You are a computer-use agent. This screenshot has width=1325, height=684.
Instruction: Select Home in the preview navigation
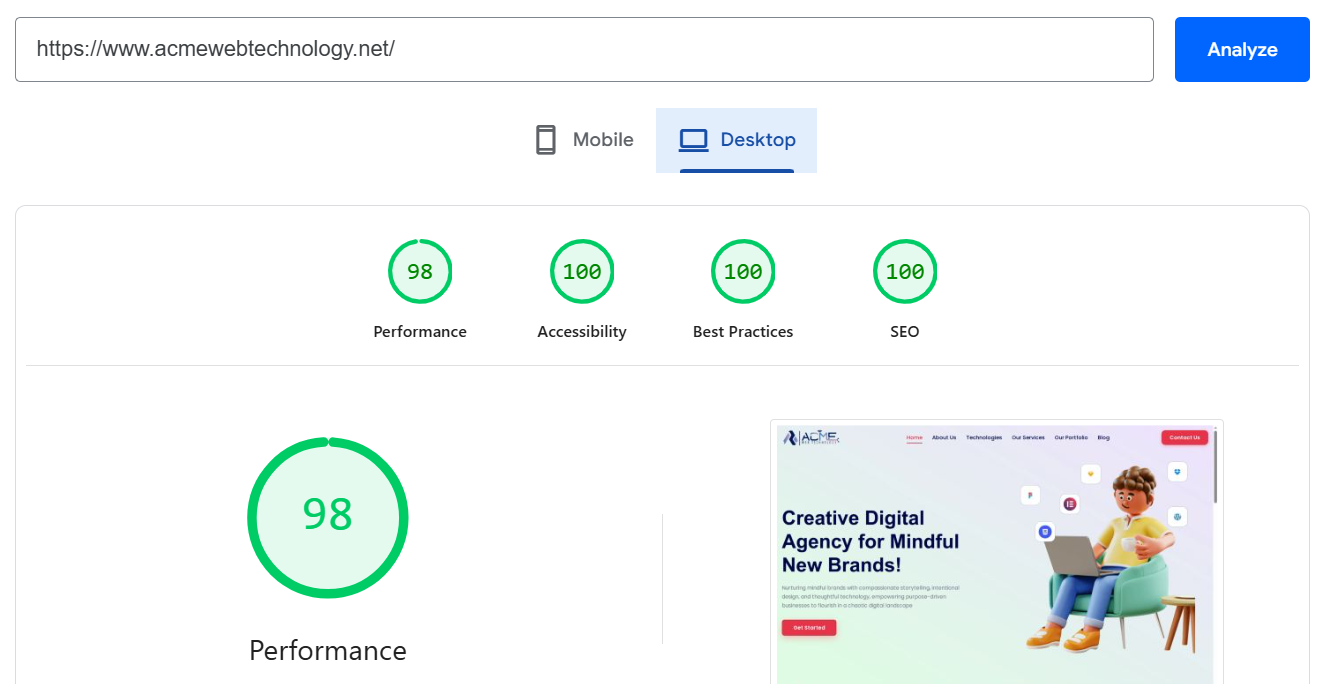(x=914, y=438)
